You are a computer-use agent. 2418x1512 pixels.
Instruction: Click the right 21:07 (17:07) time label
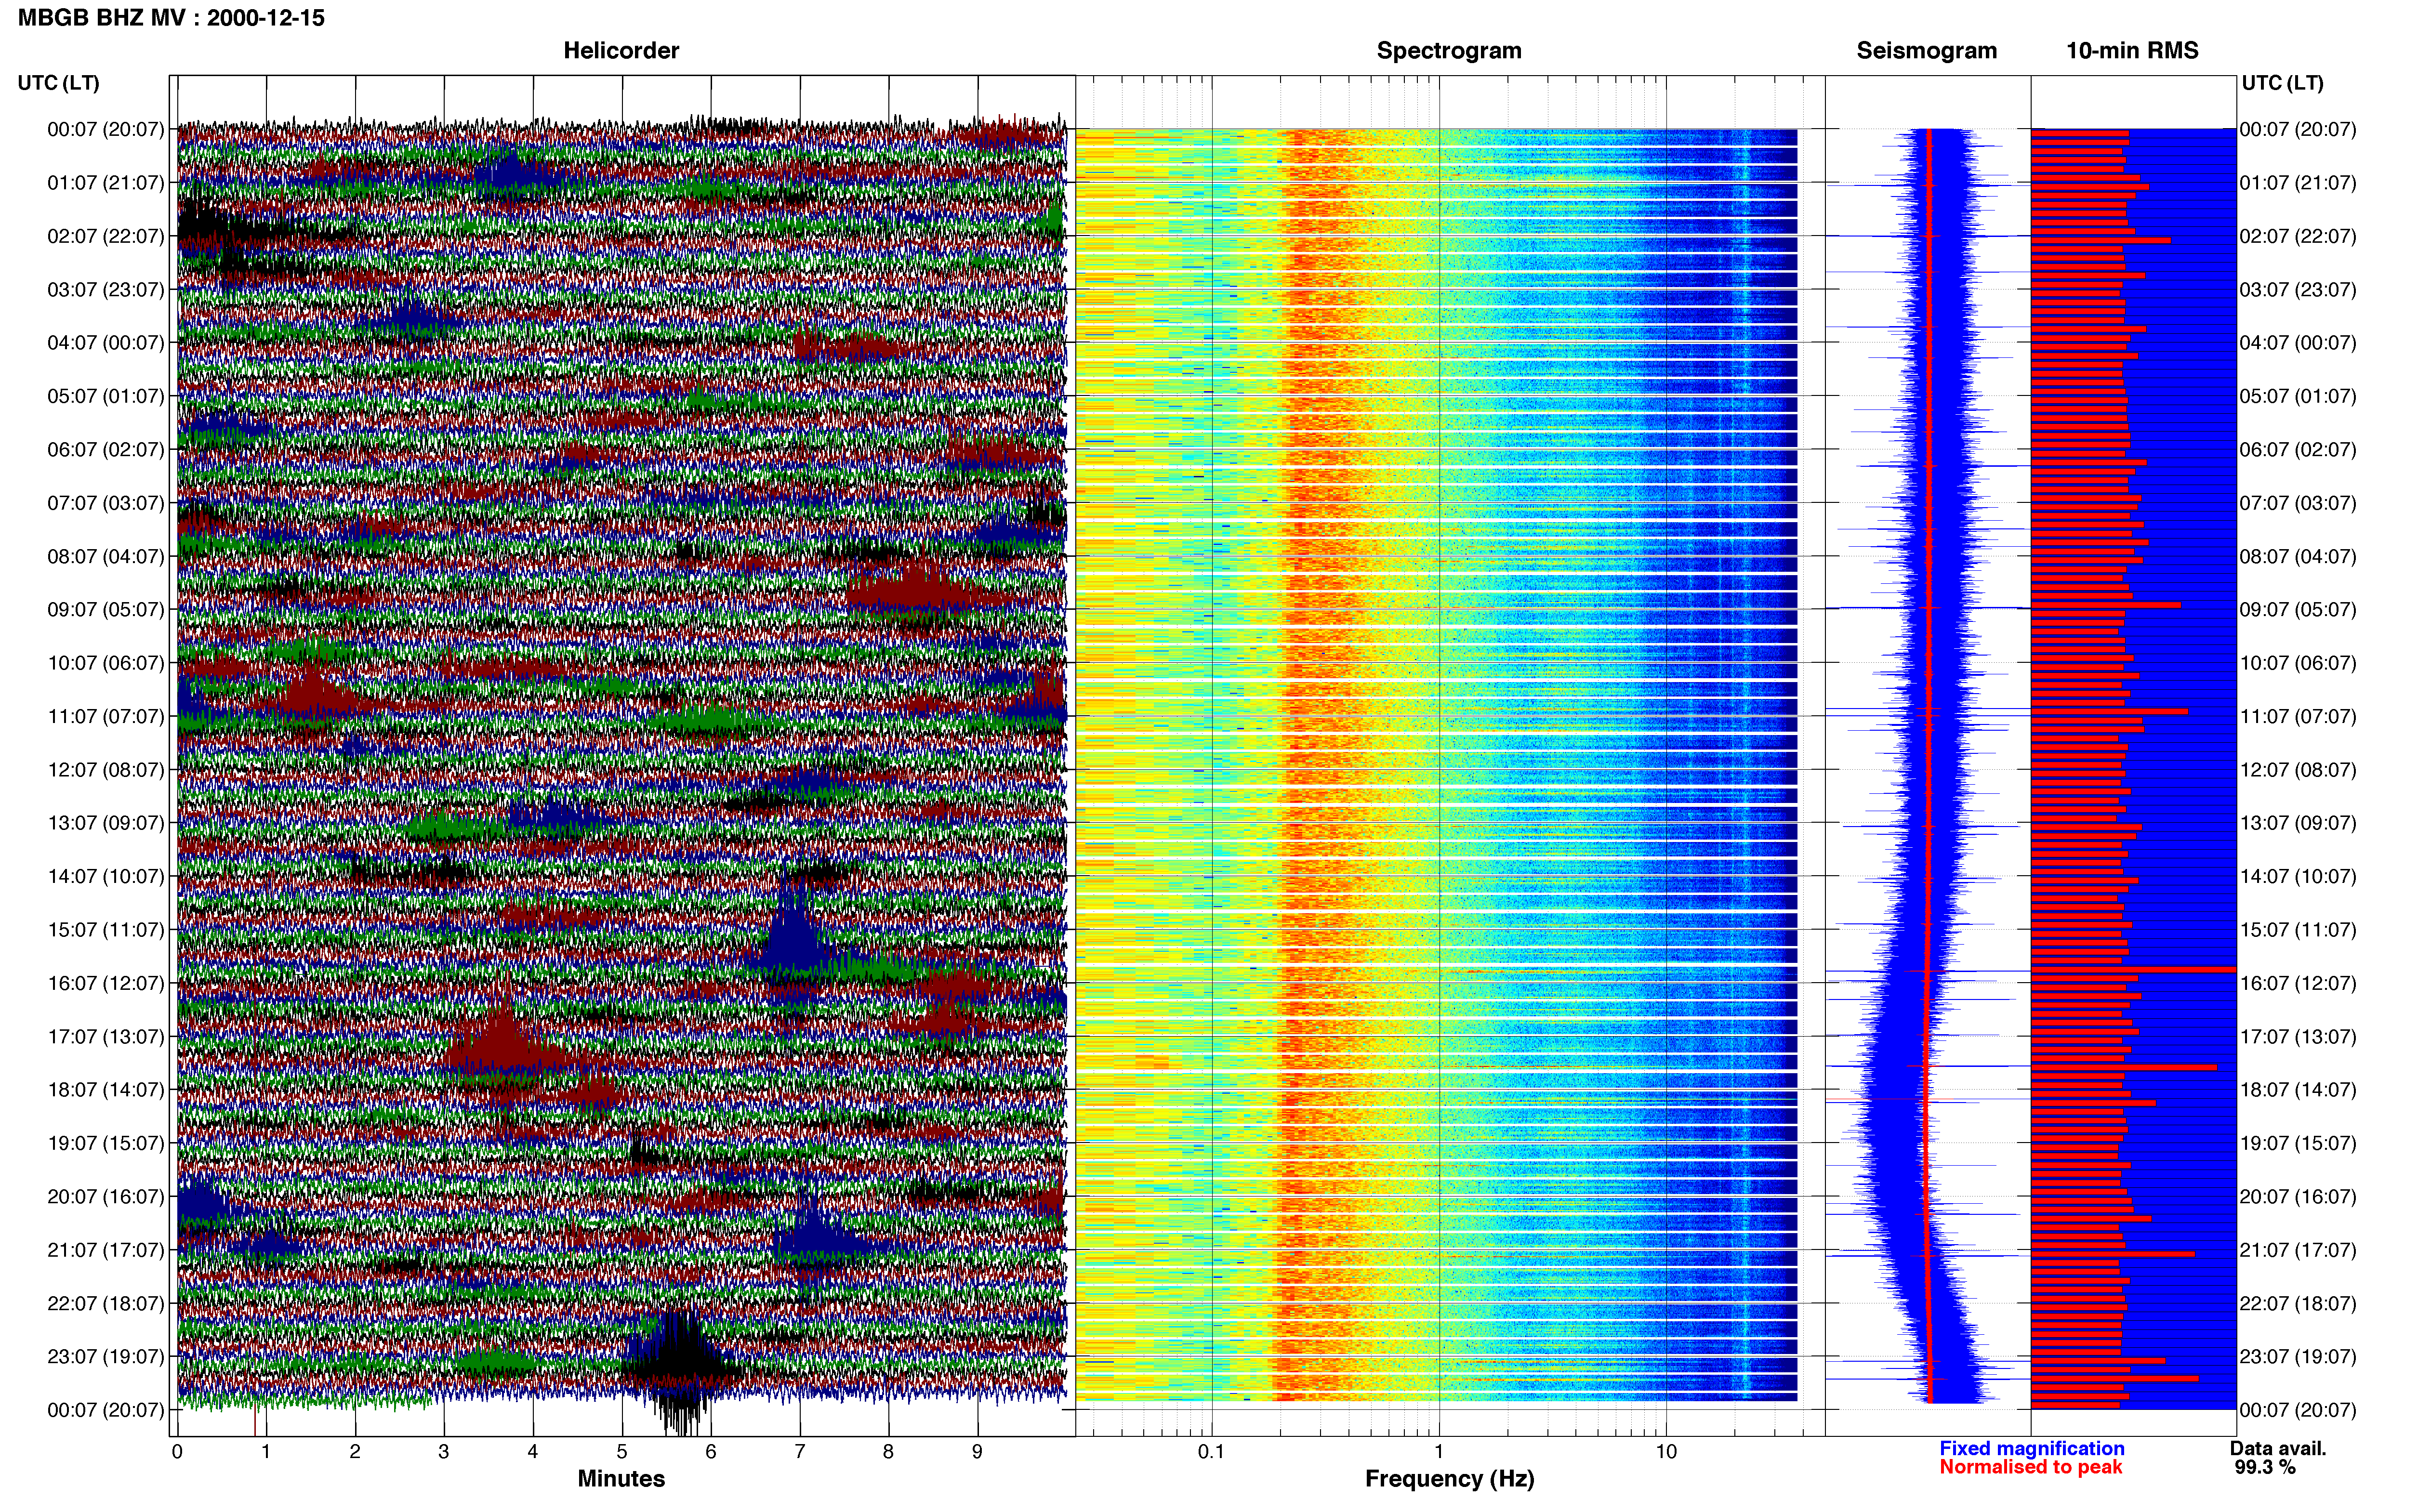tap(2298, 1250)
